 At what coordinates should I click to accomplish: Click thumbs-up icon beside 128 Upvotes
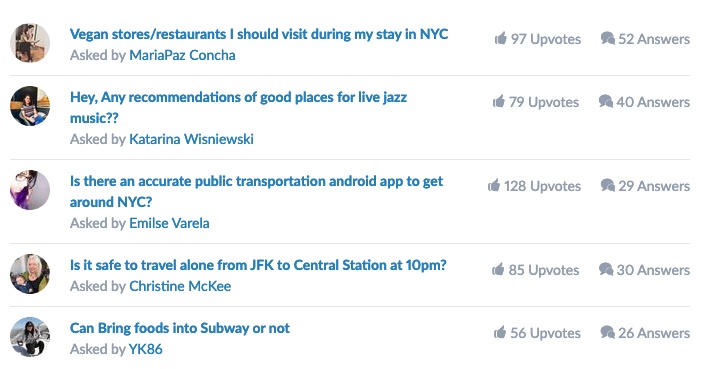click(x=494, y=185)
